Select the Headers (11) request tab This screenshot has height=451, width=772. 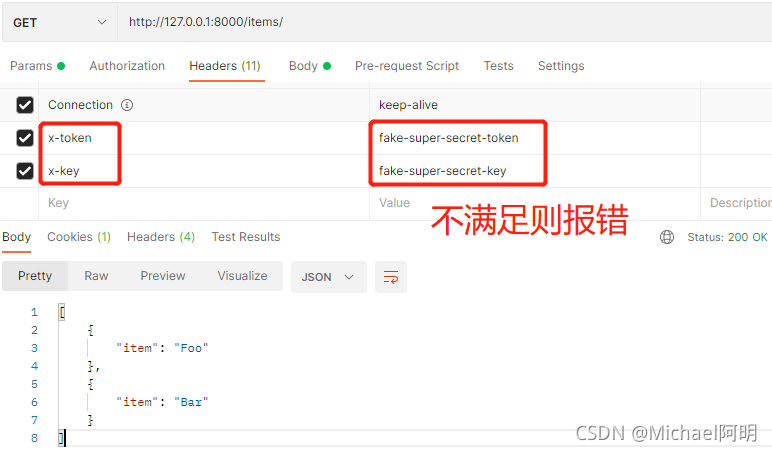225,66
